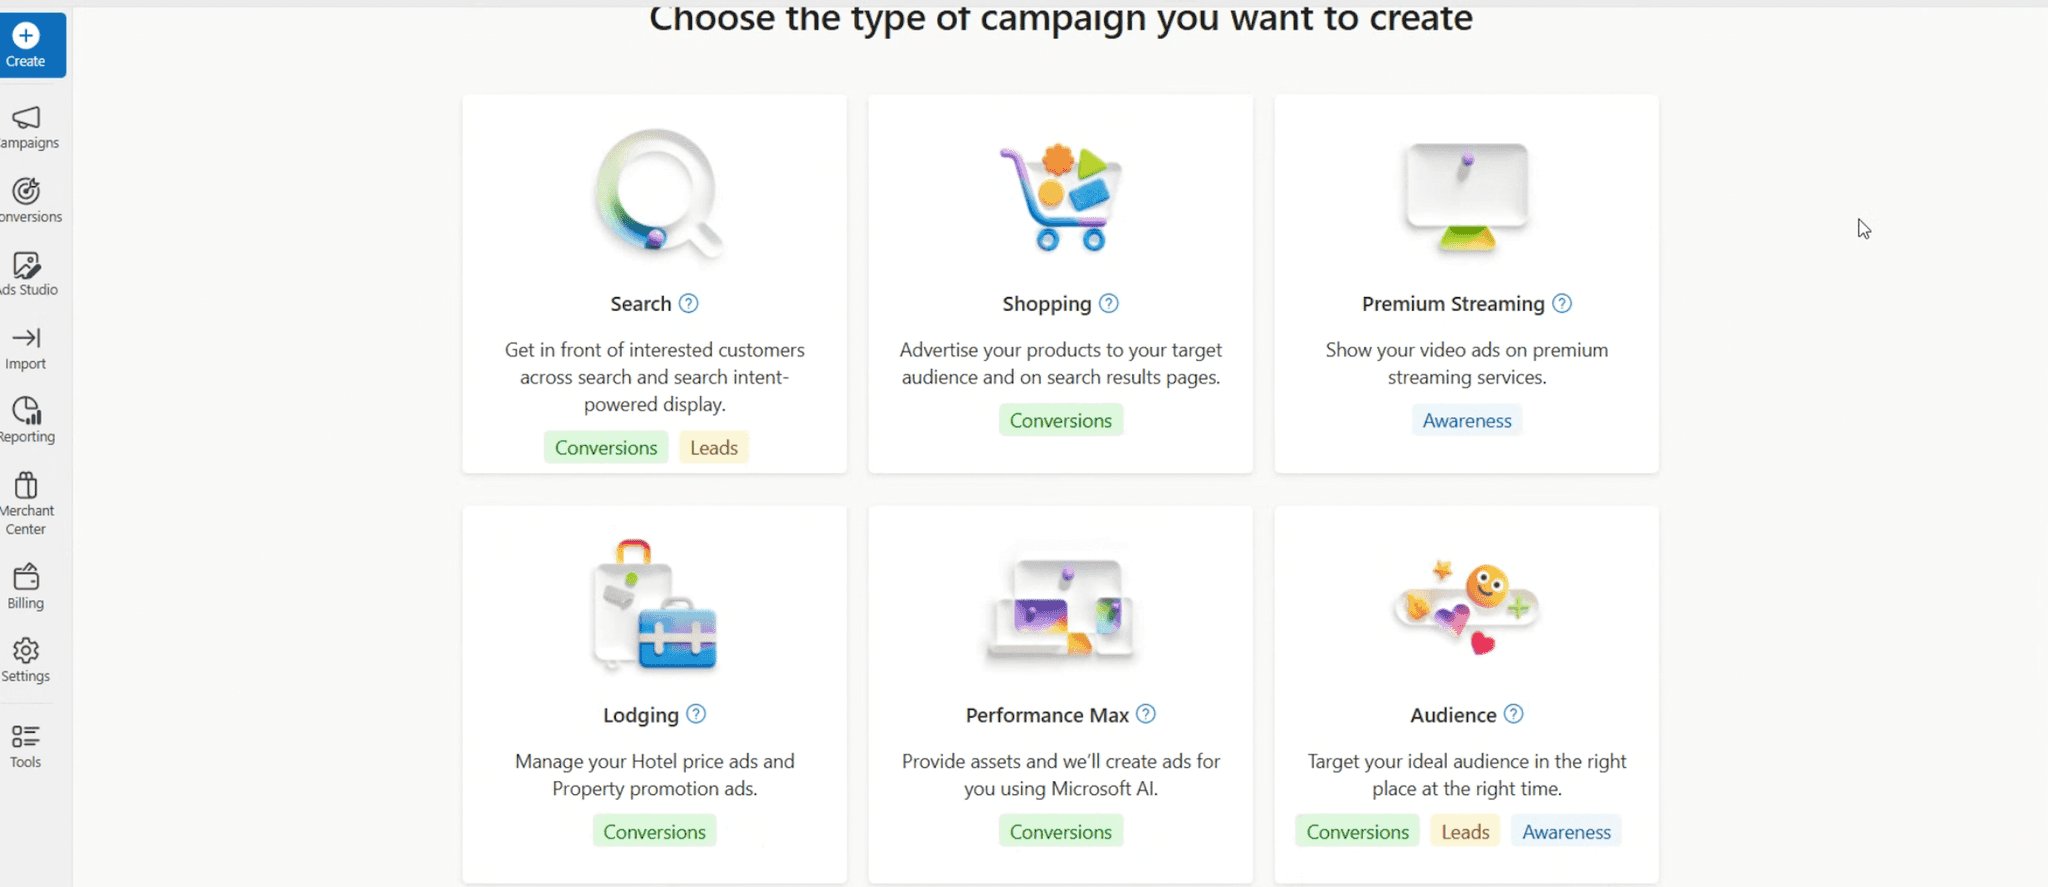Open Reporting from the sidebar
2048x887 pixels.
[27, 418]
